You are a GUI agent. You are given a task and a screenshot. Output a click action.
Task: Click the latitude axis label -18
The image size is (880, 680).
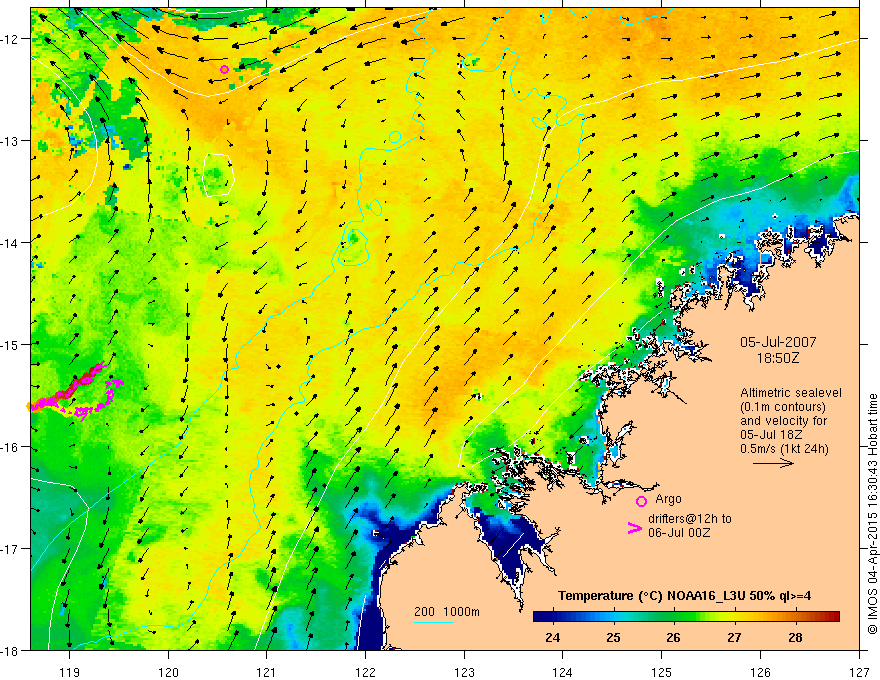coord(11,650)
